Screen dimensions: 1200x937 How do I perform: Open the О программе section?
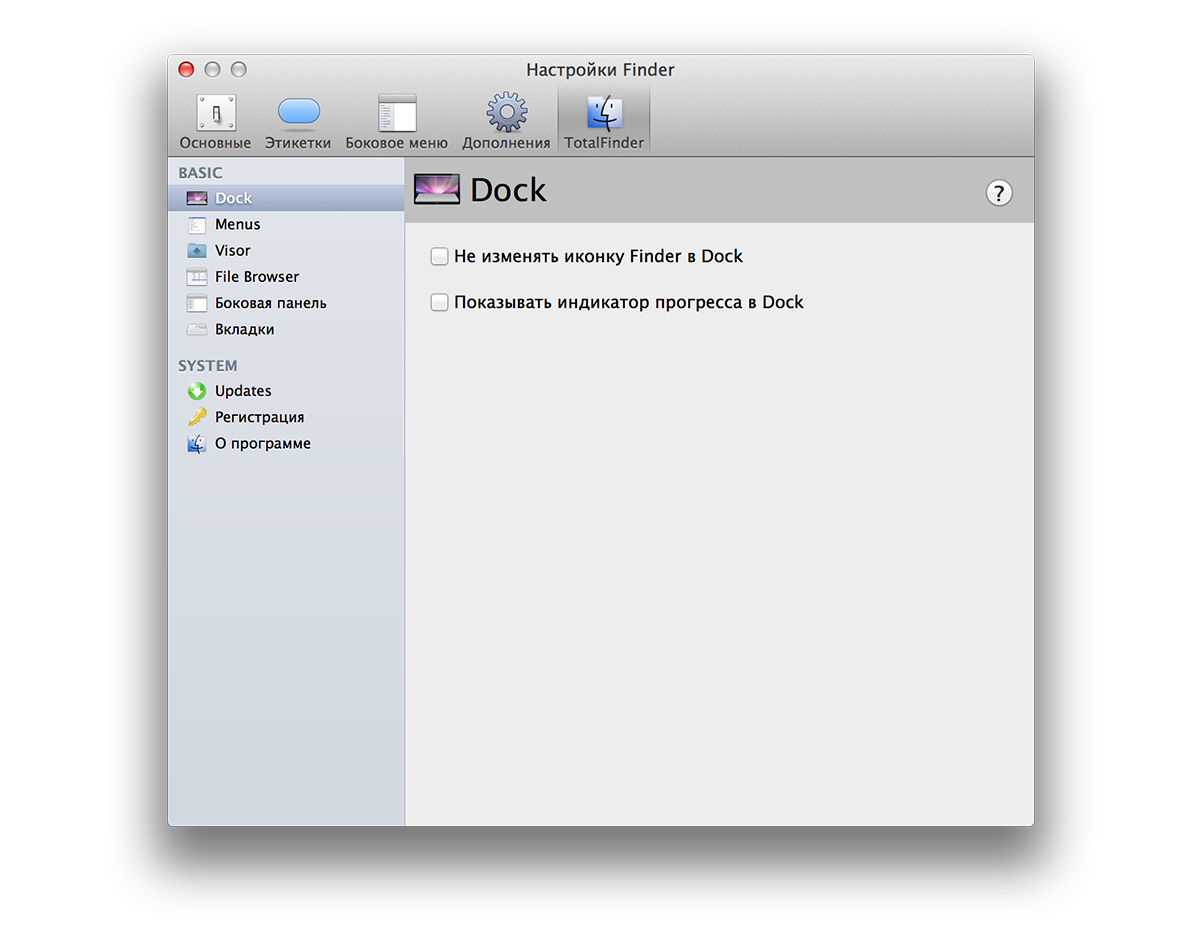click(286, 443)
